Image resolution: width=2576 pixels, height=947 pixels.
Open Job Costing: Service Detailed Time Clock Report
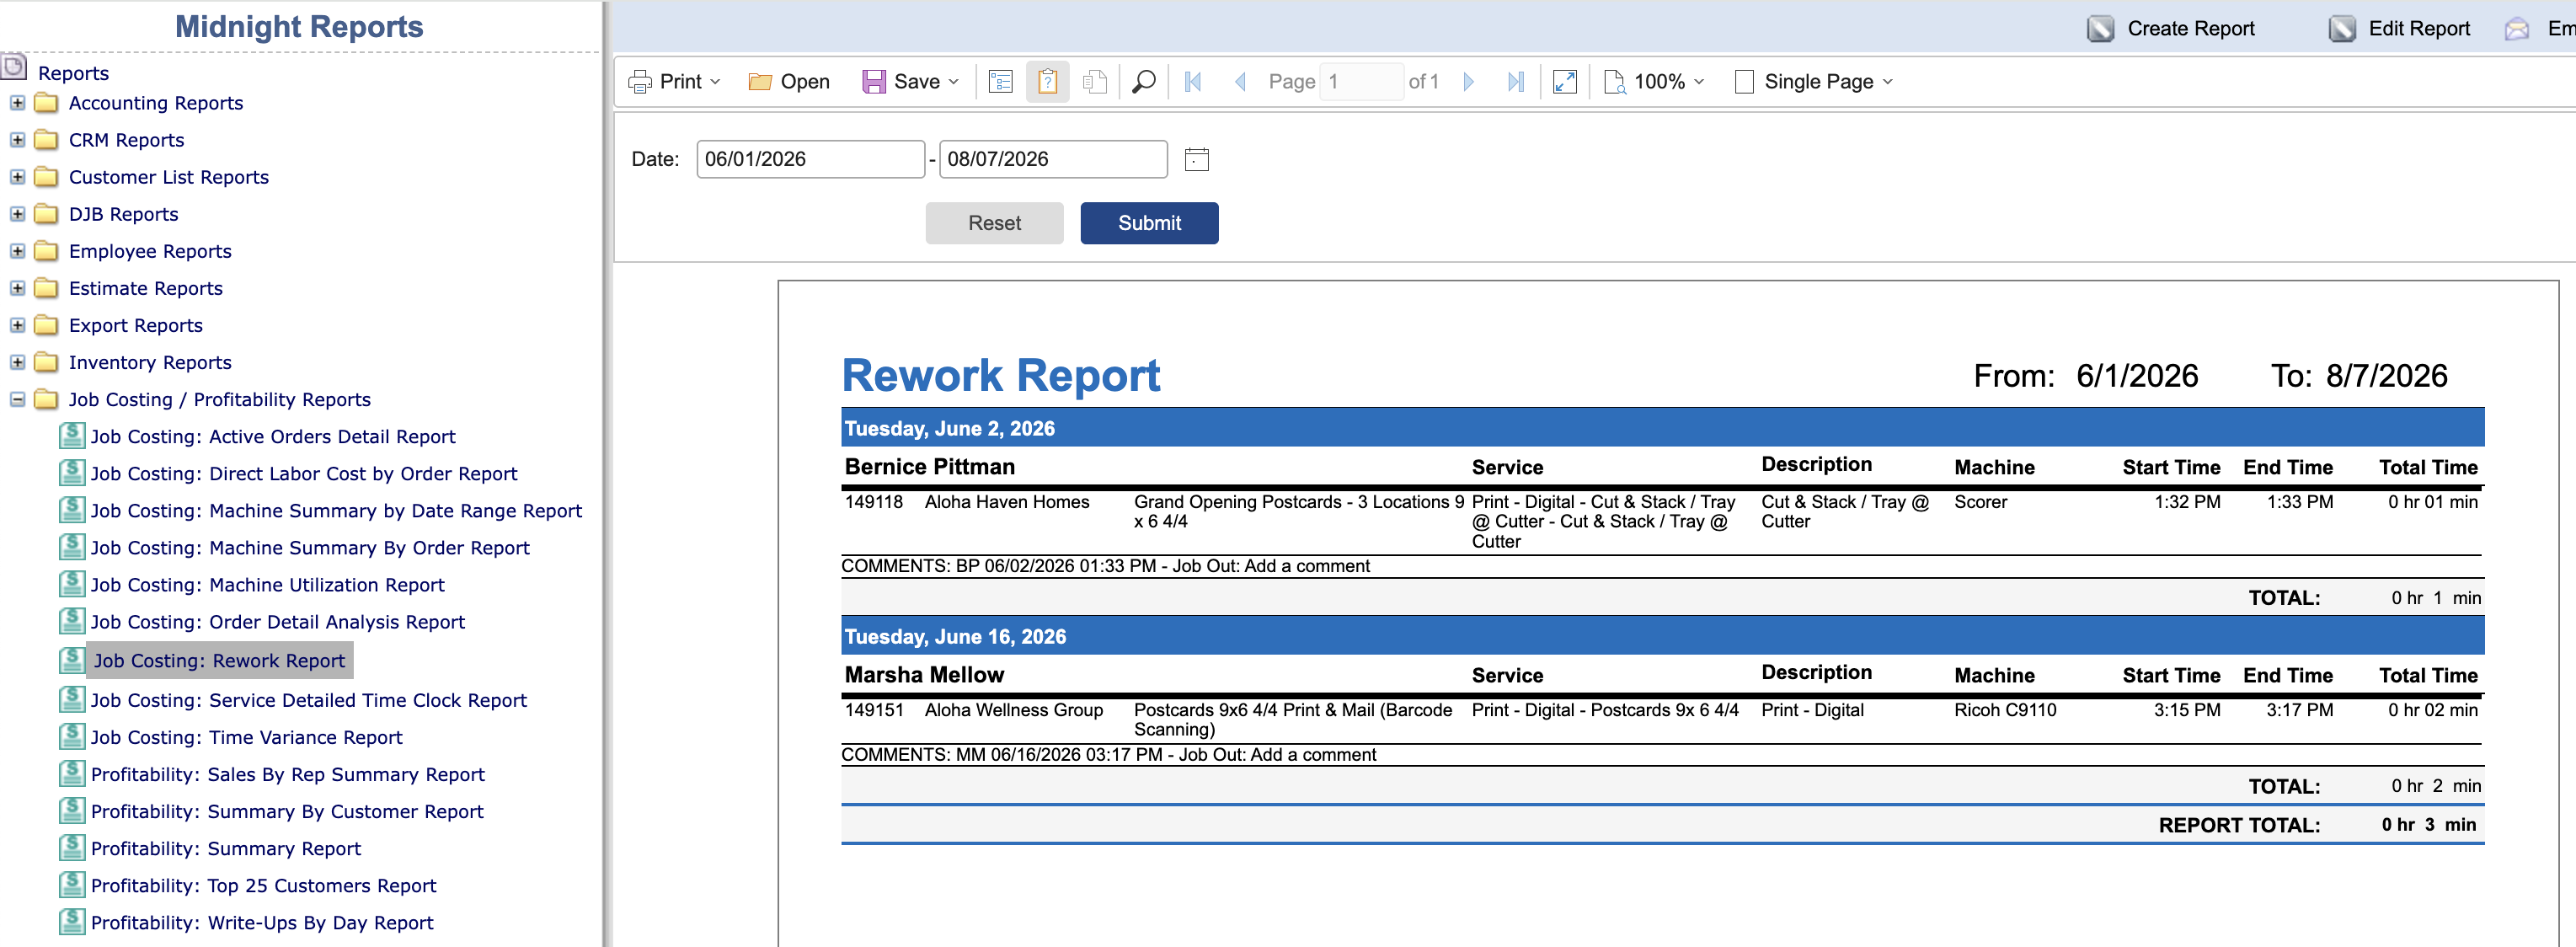(308, 700)
